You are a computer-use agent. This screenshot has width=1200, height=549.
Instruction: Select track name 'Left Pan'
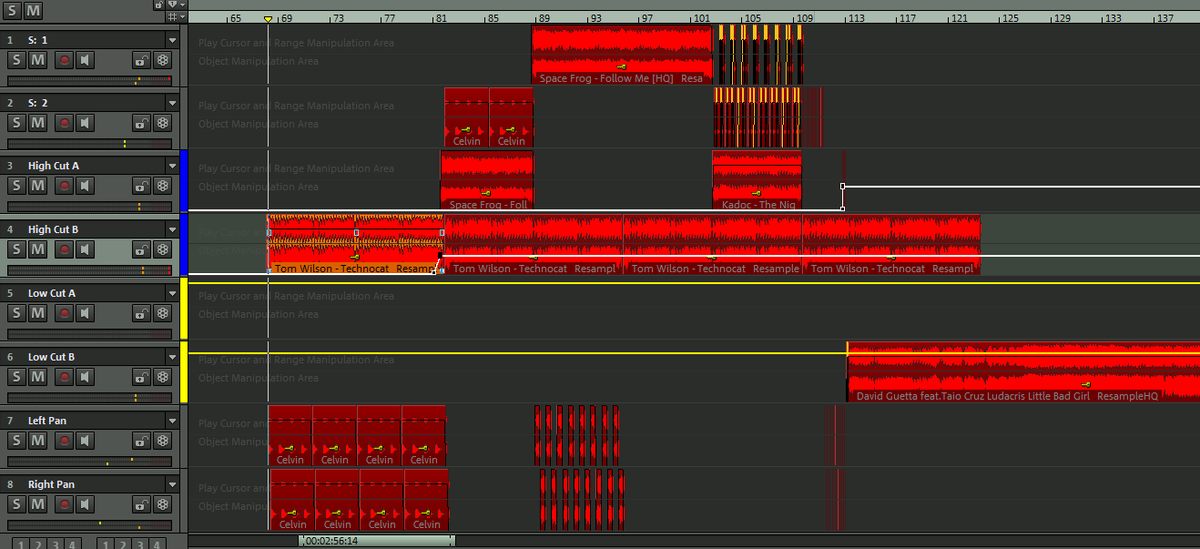[x=48, y=420]
